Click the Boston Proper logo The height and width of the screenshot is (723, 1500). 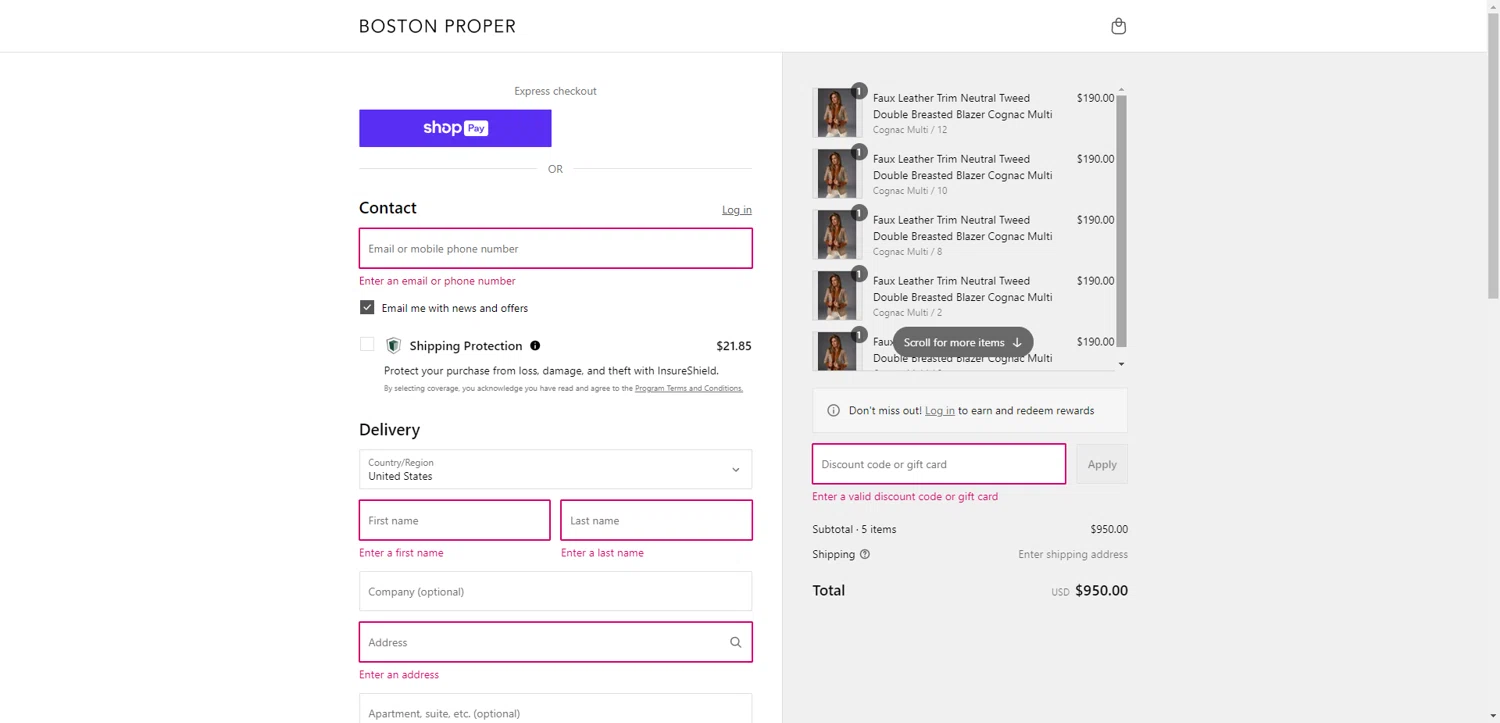point(437,26)
